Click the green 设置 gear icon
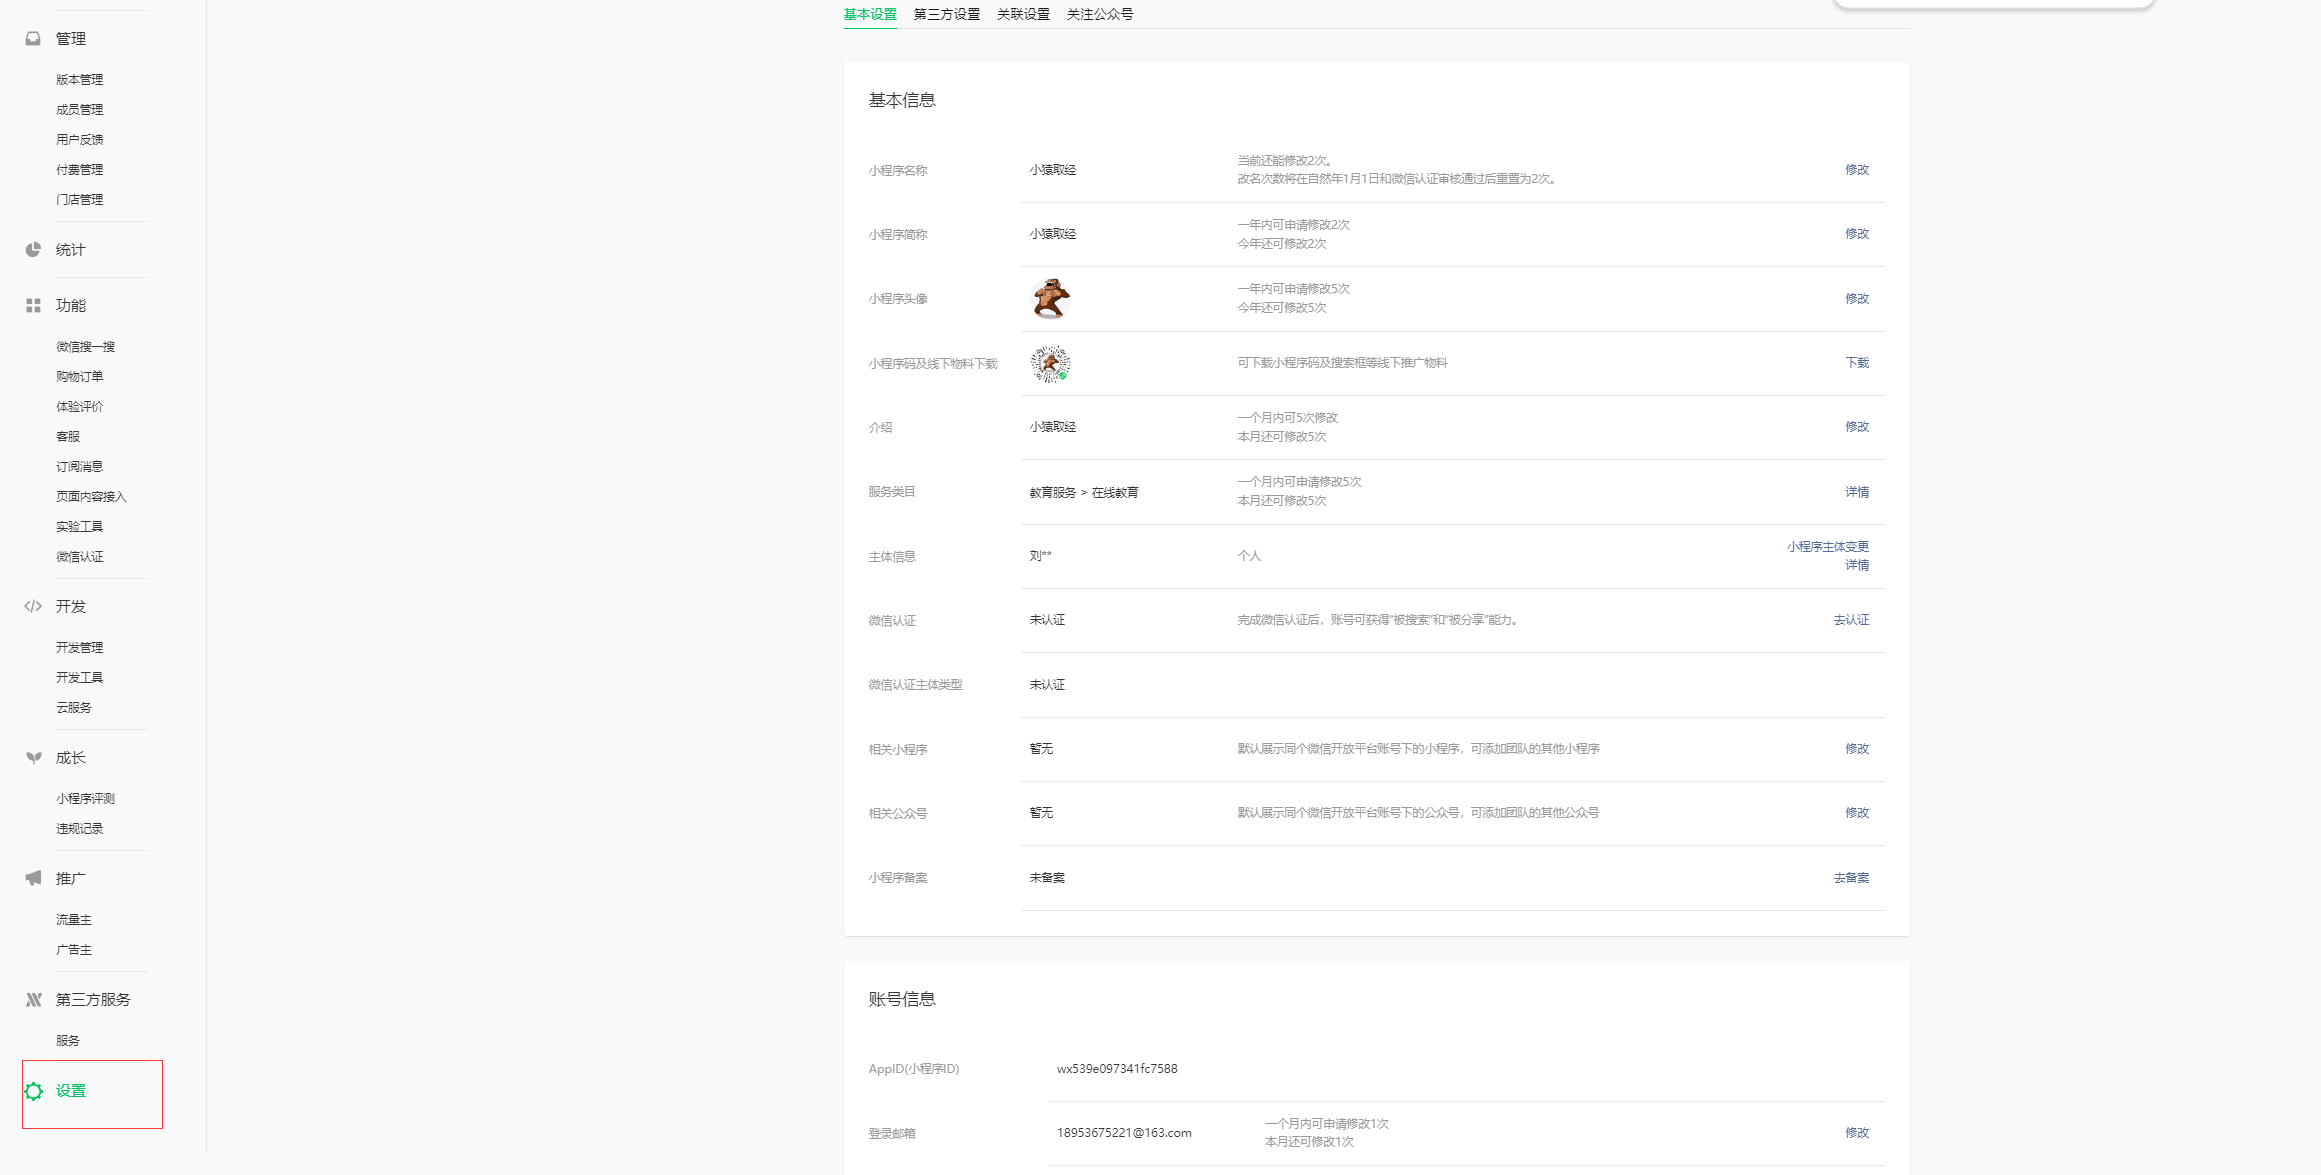 click(34, 1091)
